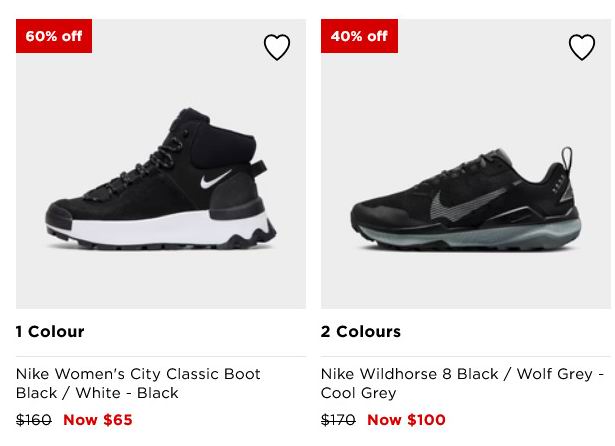The height and width of the screenshot is (446, 615).
Task: Select the 1 Colour label
Action: point(50,331)
